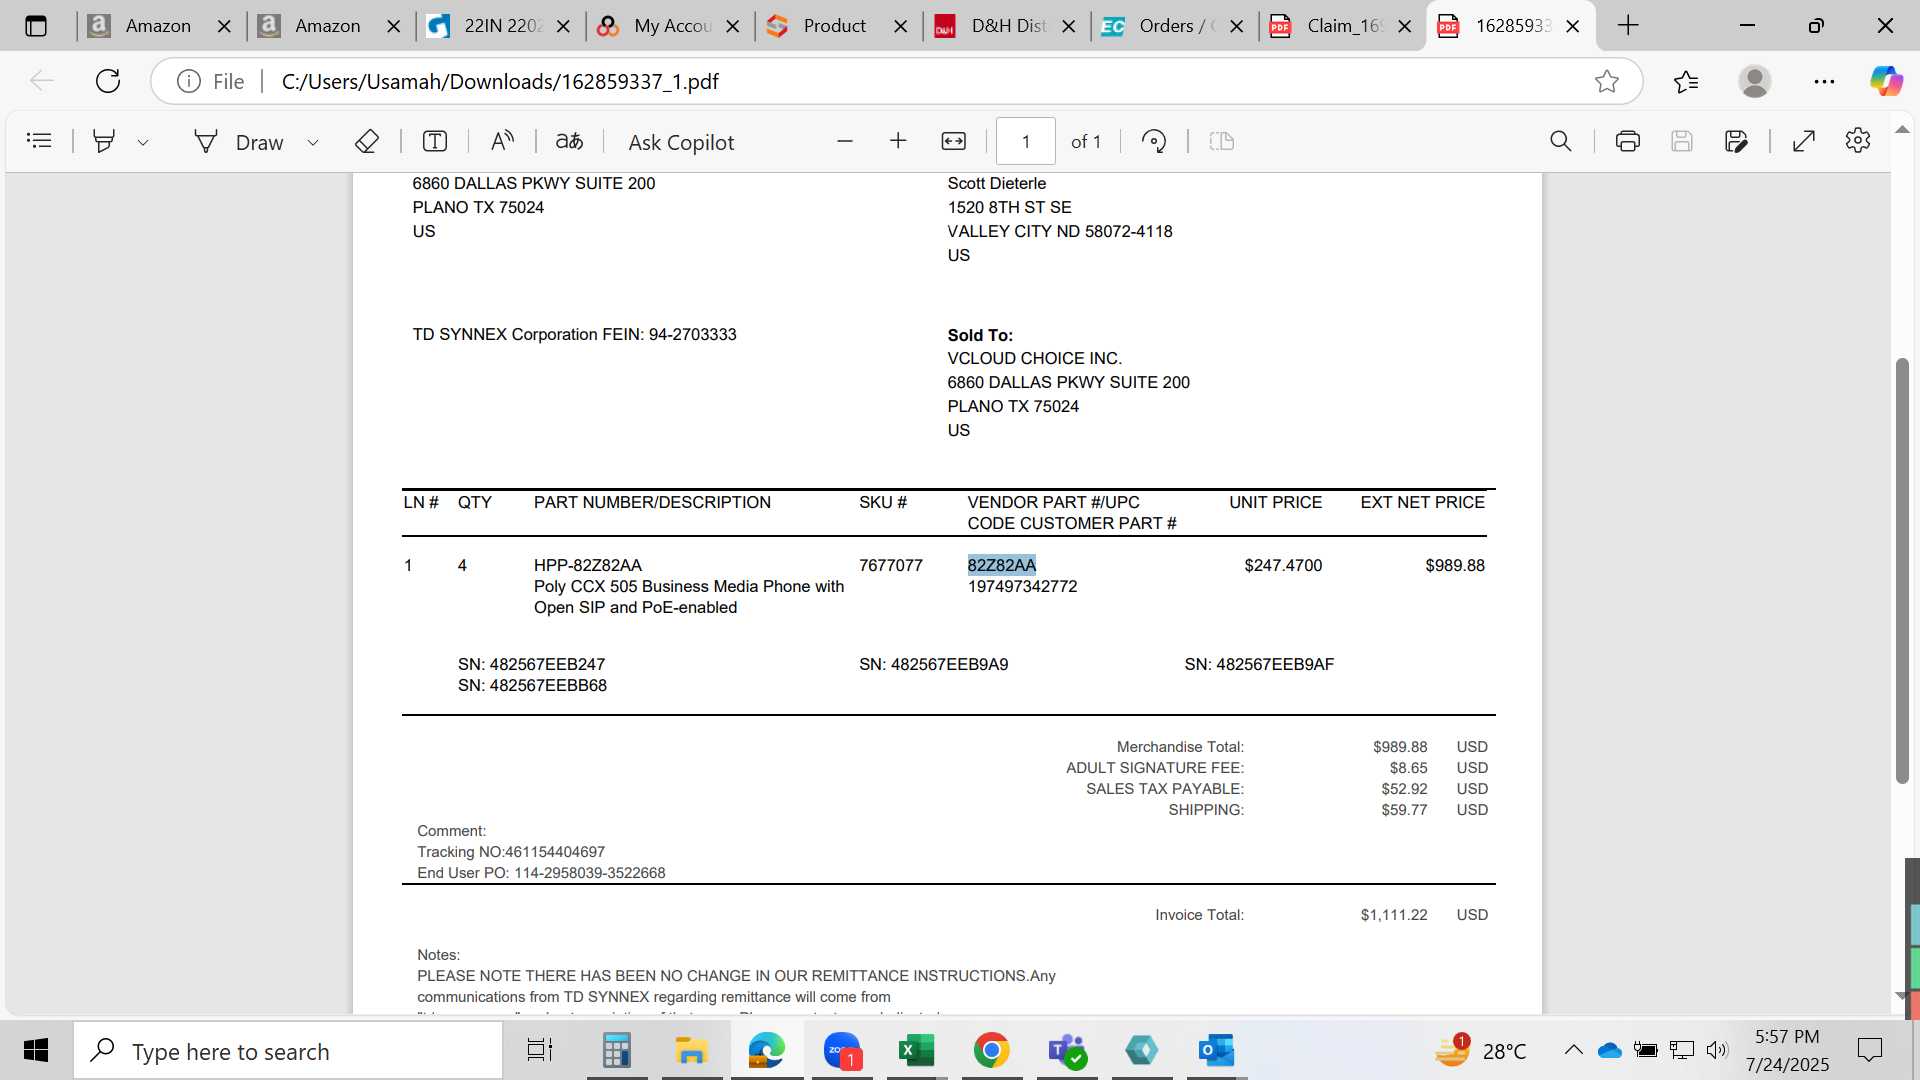Screen dimensions: 1920x1080
Task: Click Tracking NO:461154404697 text
Action: pyautogui.click(x=511, y=852)
